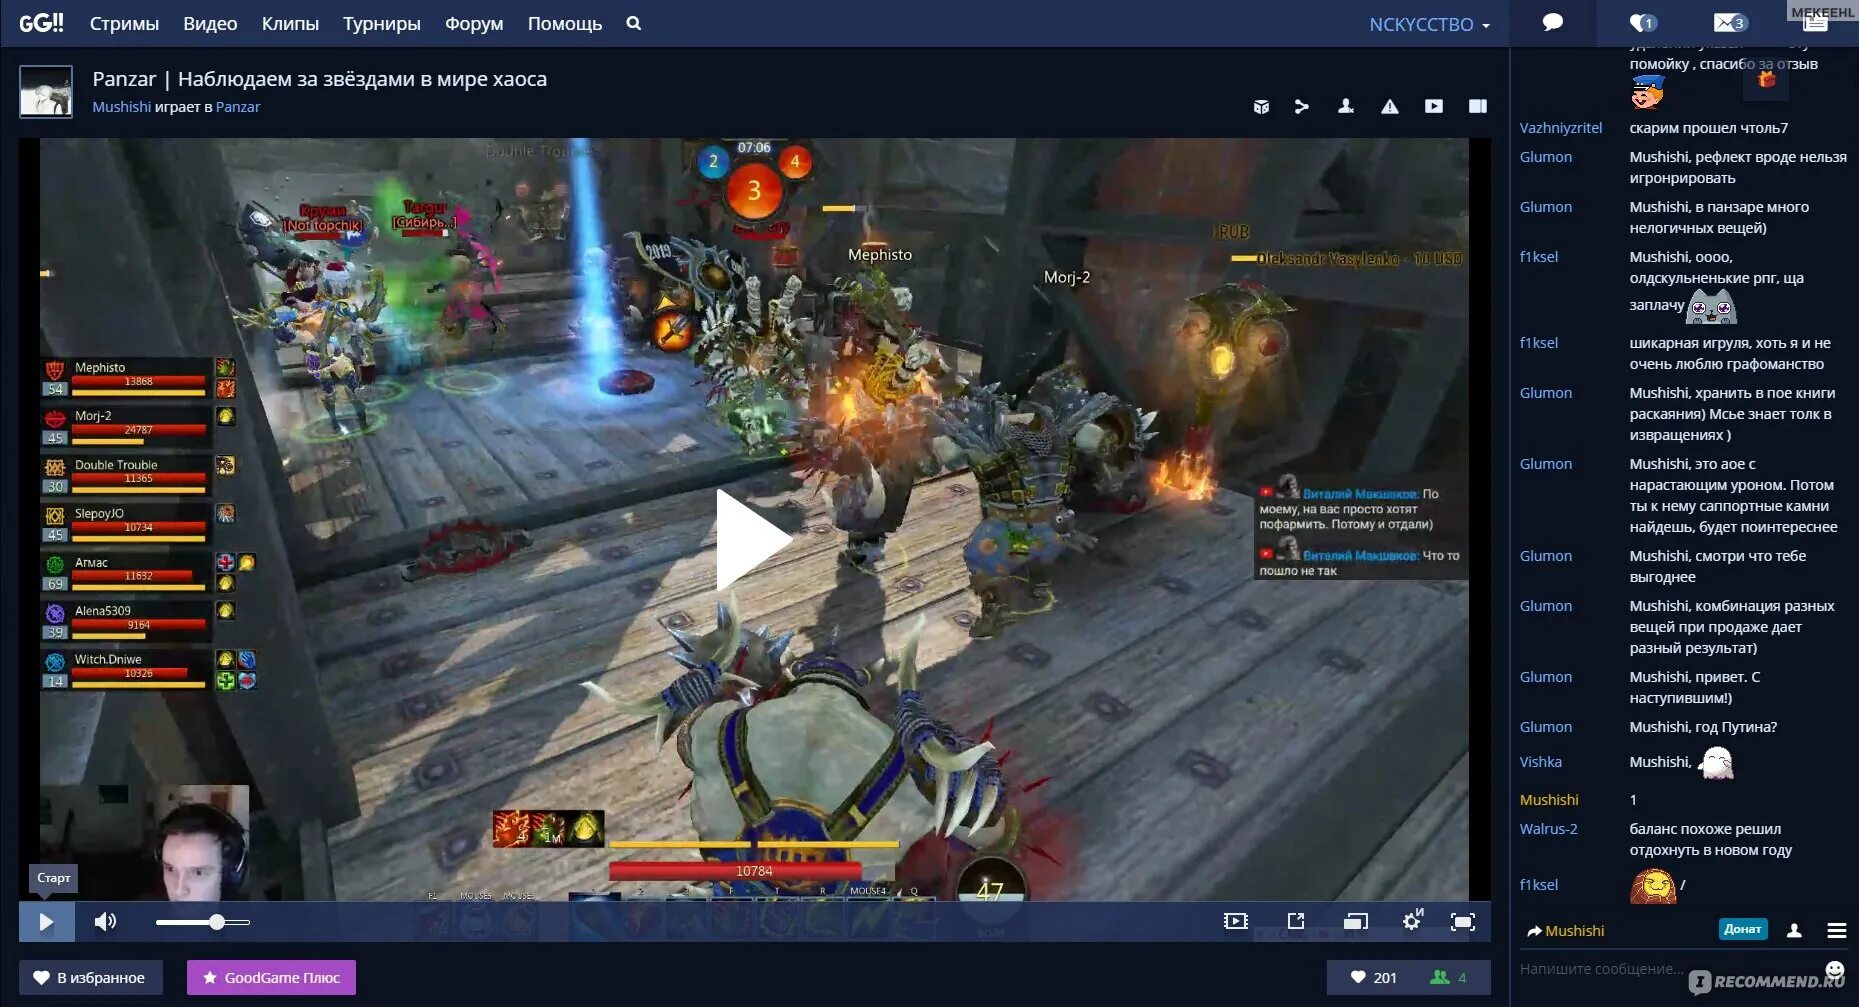Viewport: 1859px width, 1007px height.
Task: Open the Турниры page
Action: click(381, 24)
